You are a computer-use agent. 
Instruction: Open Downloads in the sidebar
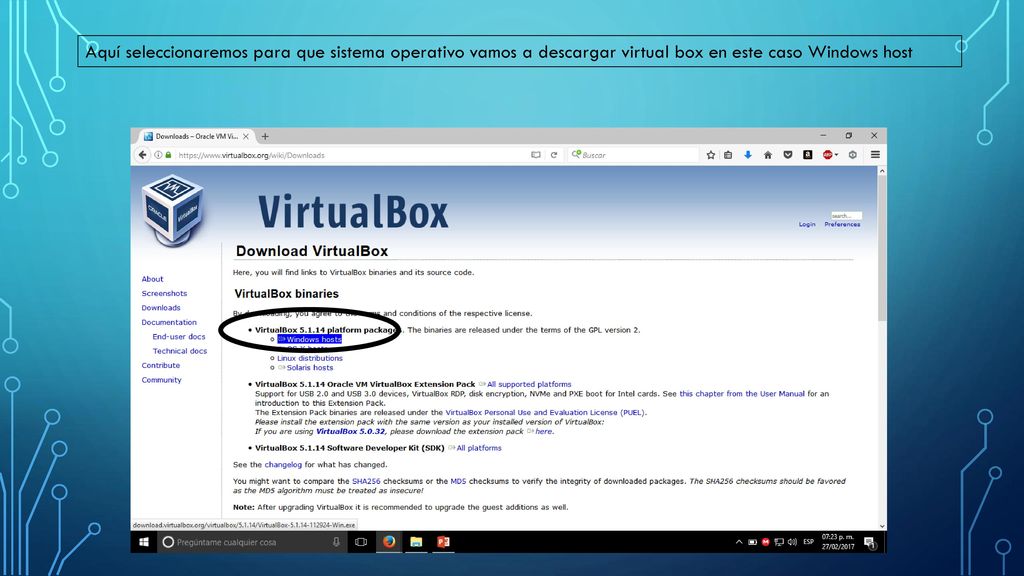click(x=161, y=308)
